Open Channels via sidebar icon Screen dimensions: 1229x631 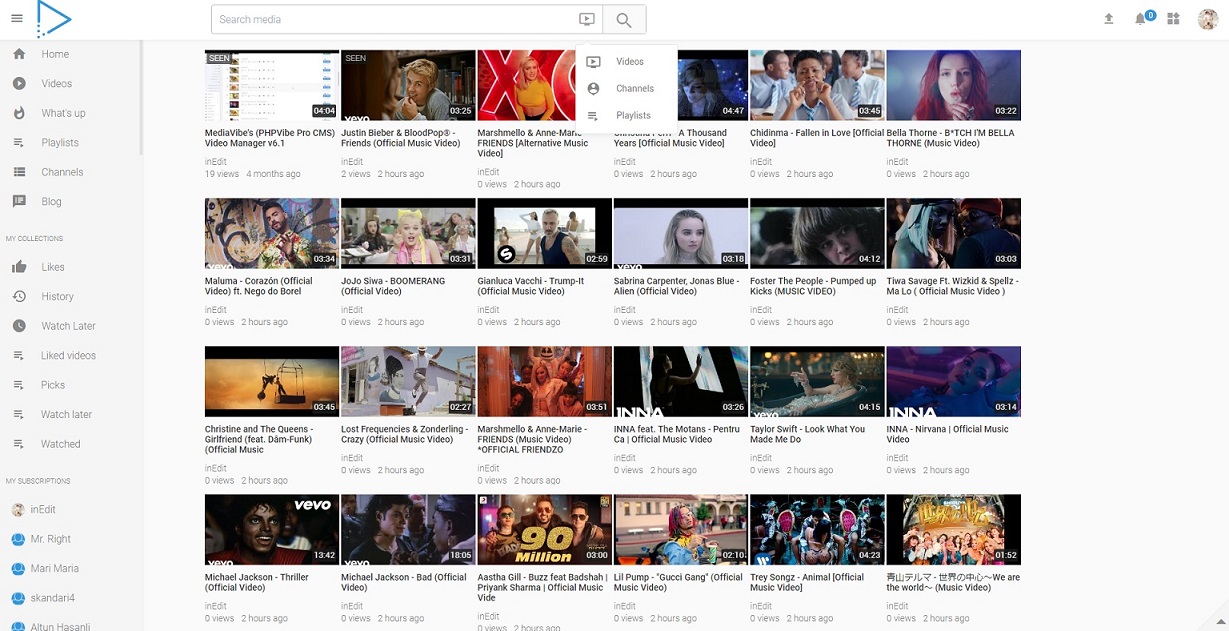(19, 172)
